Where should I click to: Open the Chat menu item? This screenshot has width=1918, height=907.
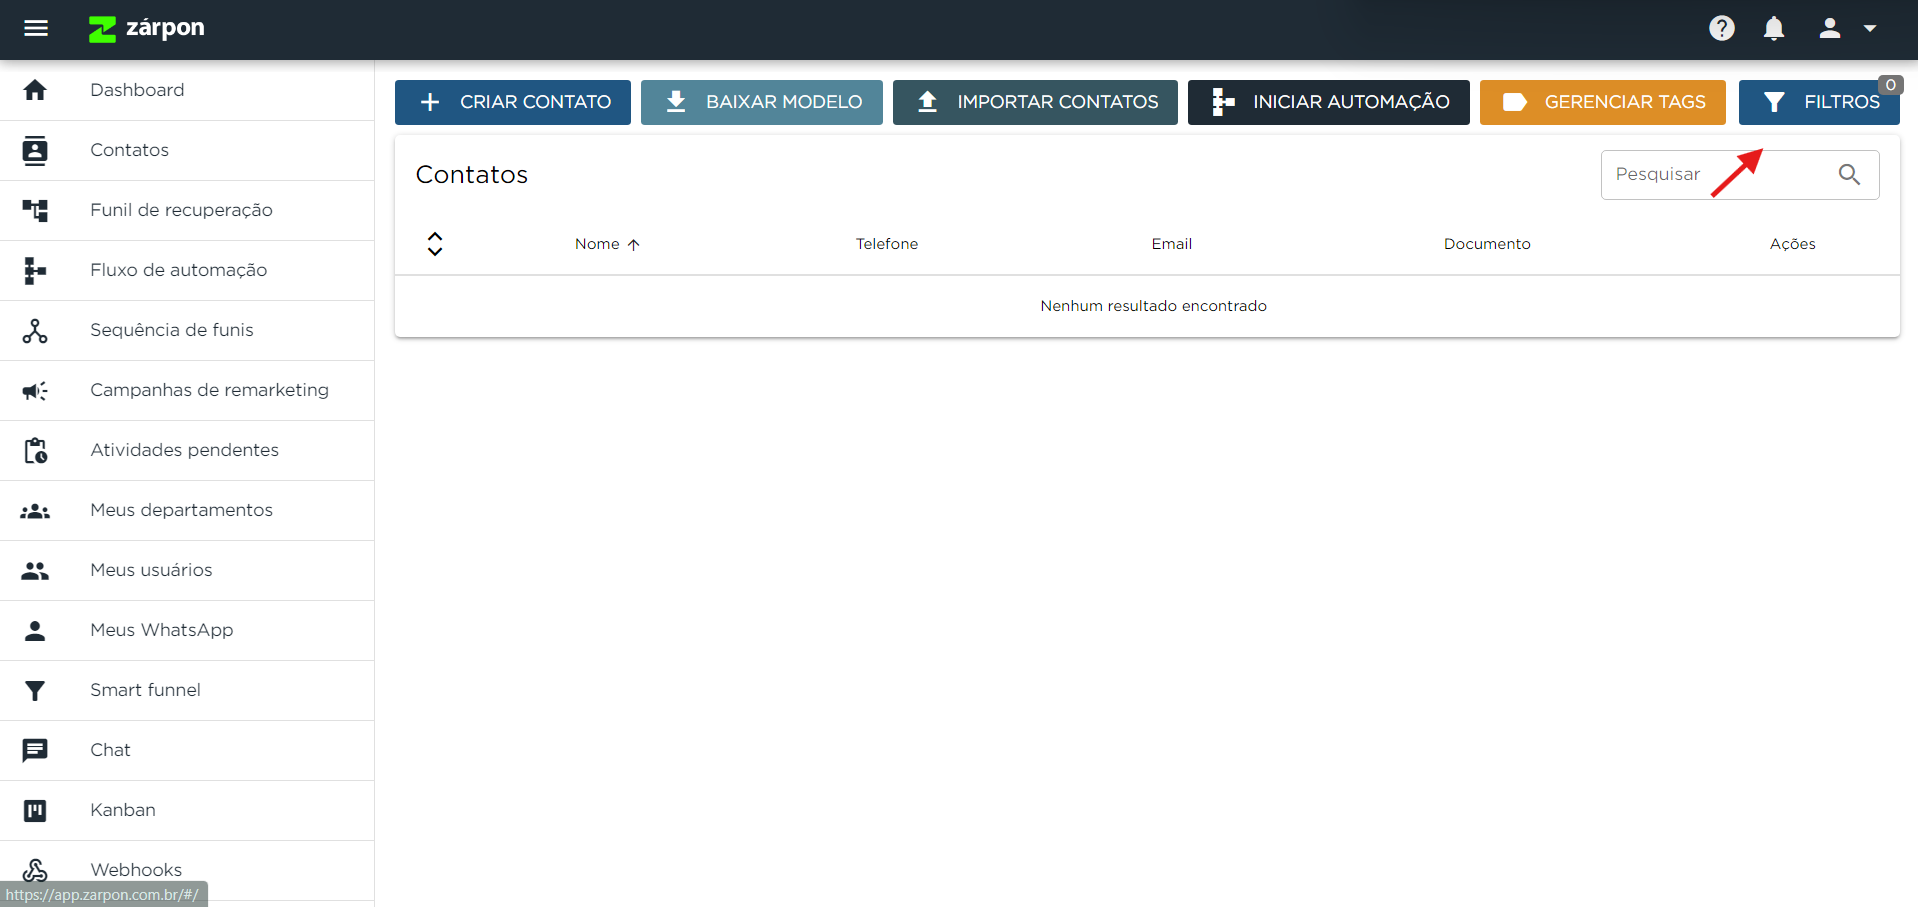coord(110,750)
